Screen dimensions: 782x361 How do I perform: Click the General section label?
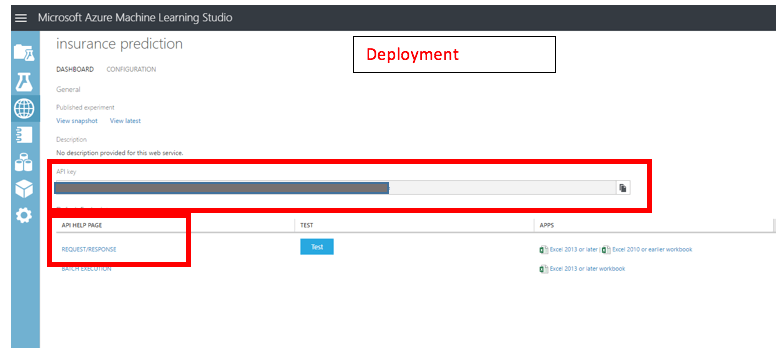68,90
